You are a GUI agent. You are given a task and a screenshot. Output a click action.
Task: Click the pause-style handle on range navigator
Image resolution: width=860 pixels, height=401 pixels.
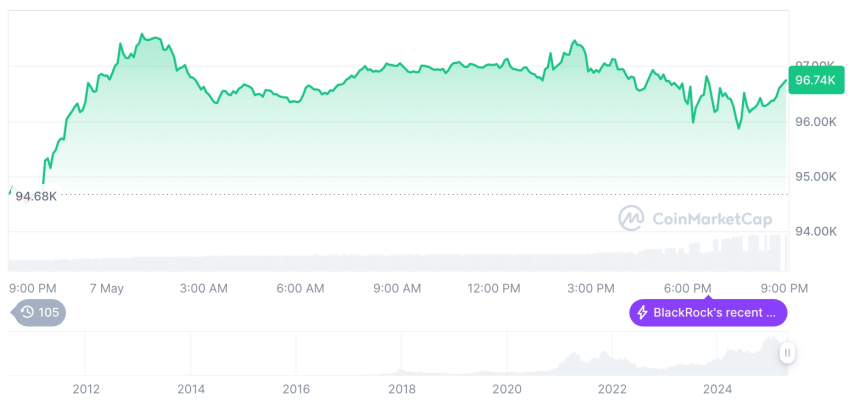tap(788, 353)
